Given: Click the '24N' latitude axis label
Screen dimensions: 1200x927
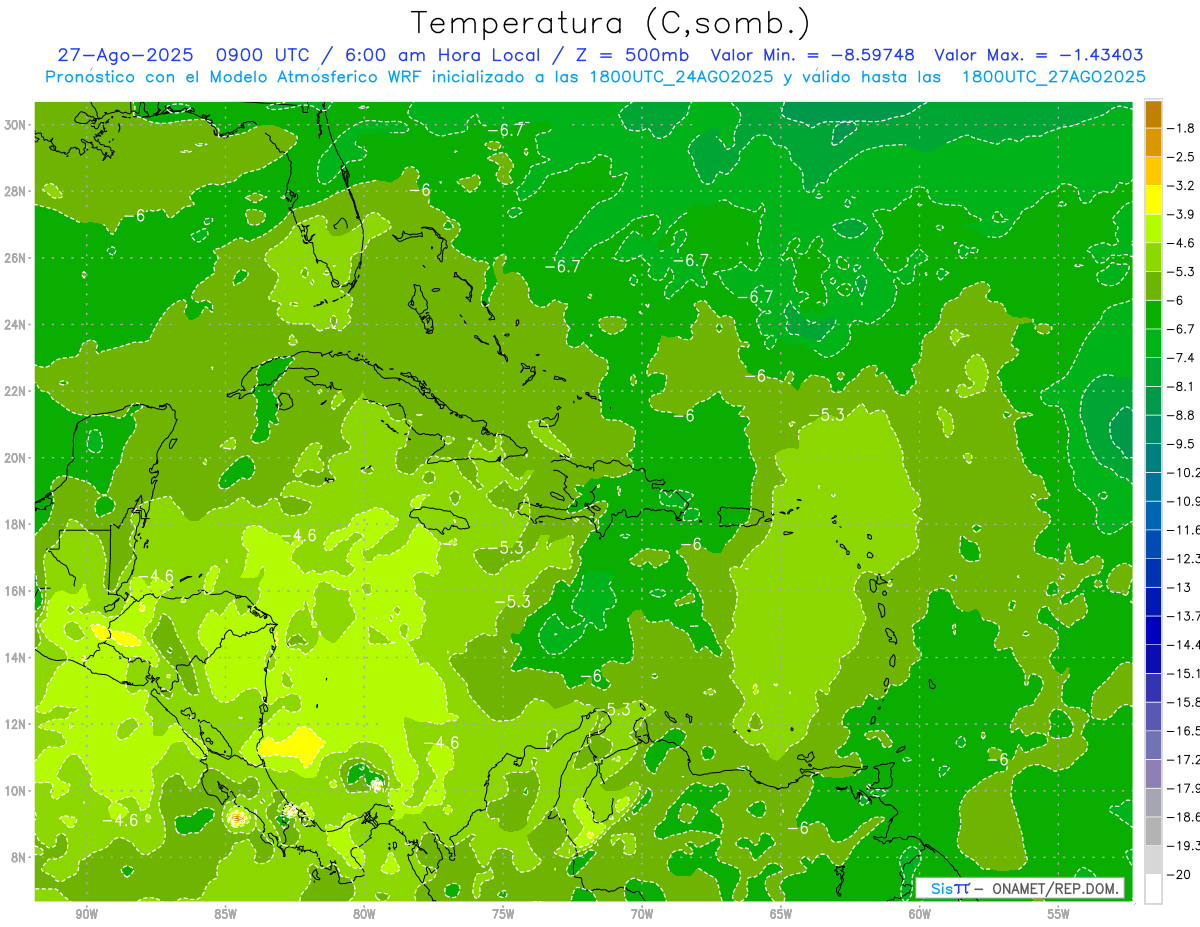Looking at the screenshot, I should coord(16,324).
